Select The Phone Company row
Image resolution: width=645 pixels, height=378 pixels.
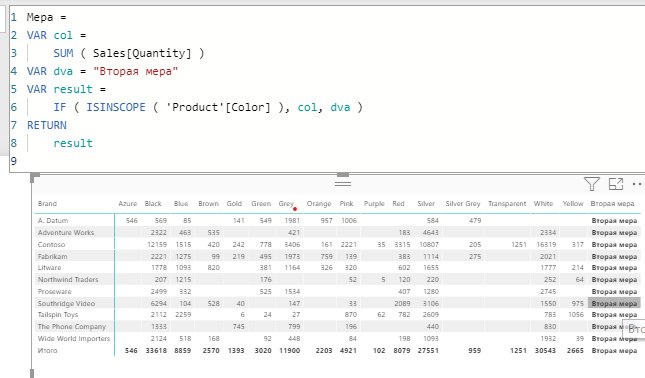point(72,327)
